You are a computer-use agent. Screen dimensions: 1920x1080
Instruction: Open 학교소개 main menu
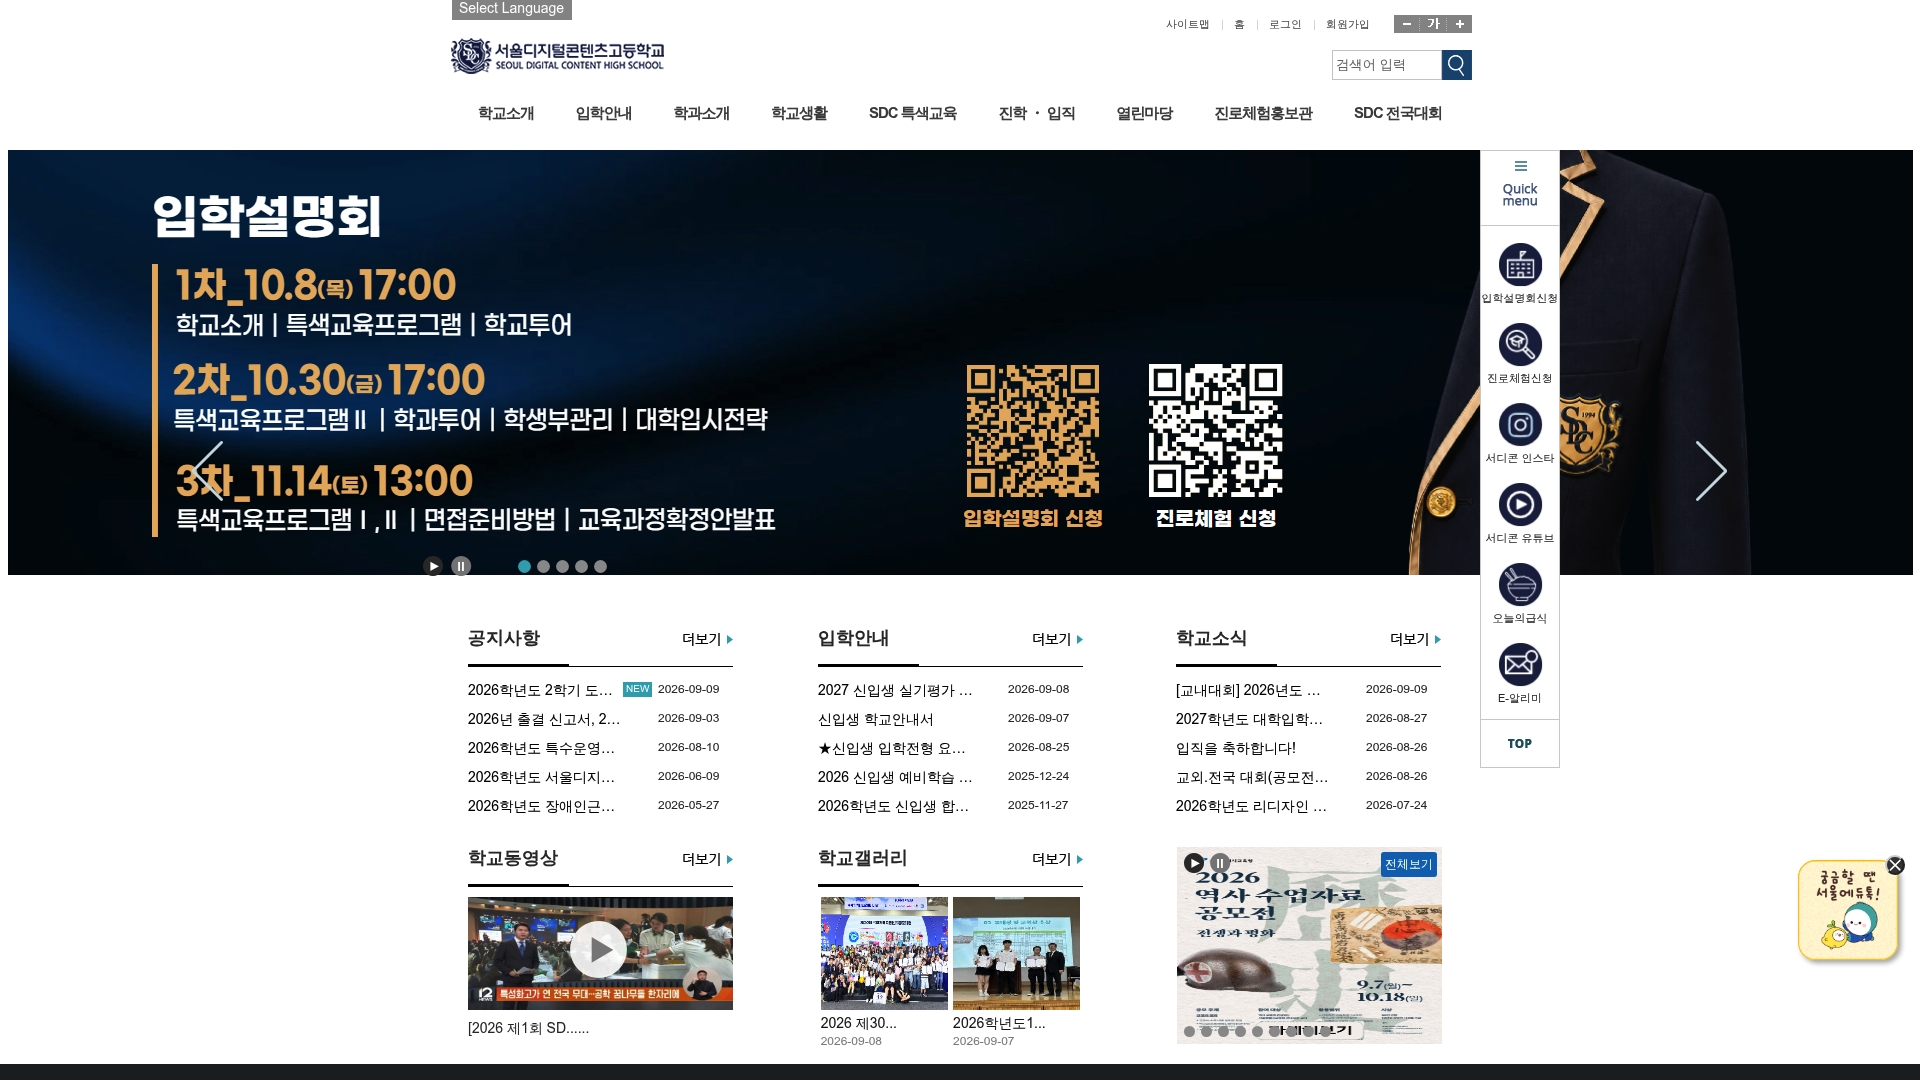pos(506,113)
